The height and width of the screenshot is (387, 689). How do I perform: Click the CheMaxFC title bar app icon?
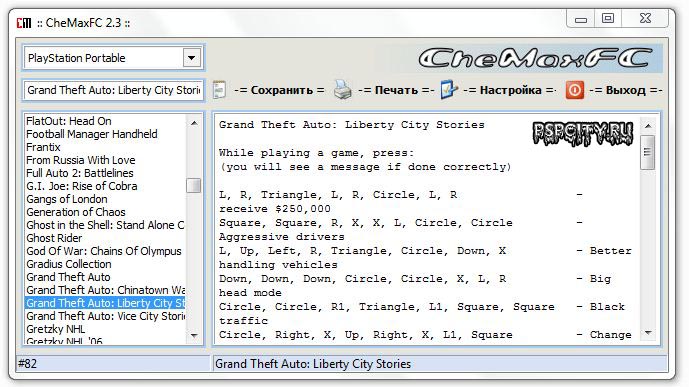[x=24, y=23]
